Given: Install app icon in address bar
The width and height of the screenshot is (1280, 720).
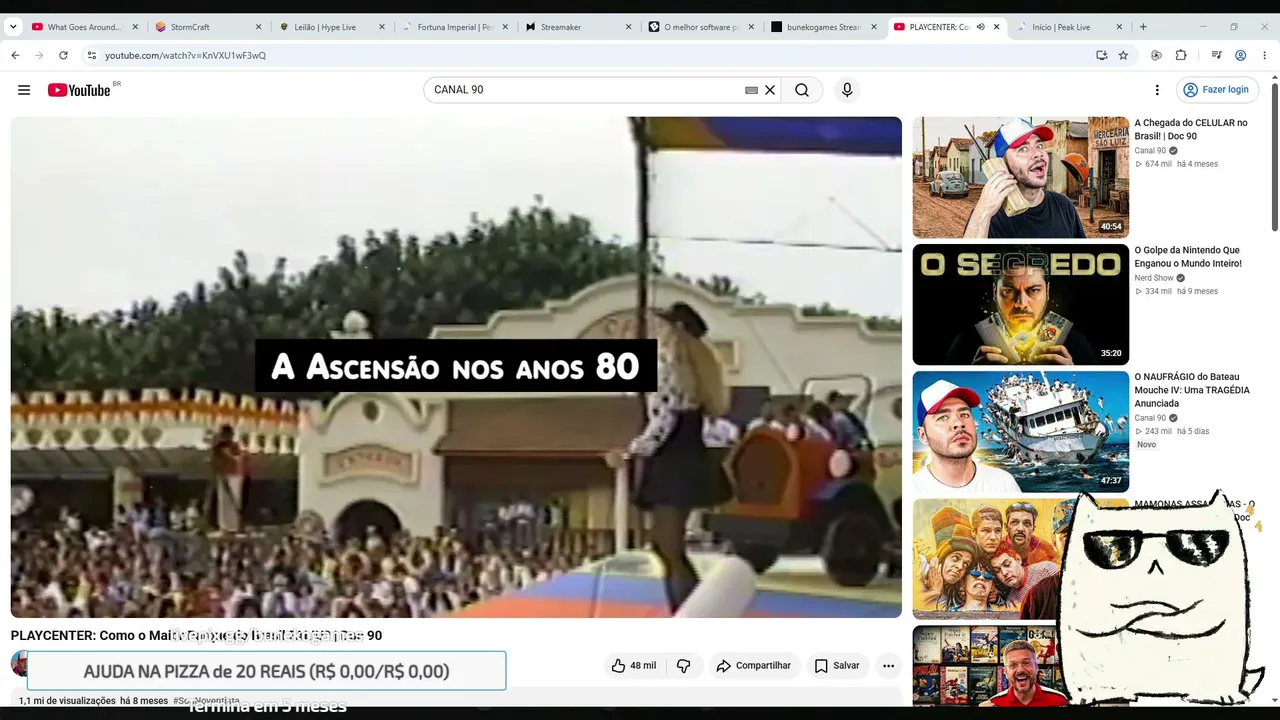Looking at the screenshot, I should coord(1101,55).
